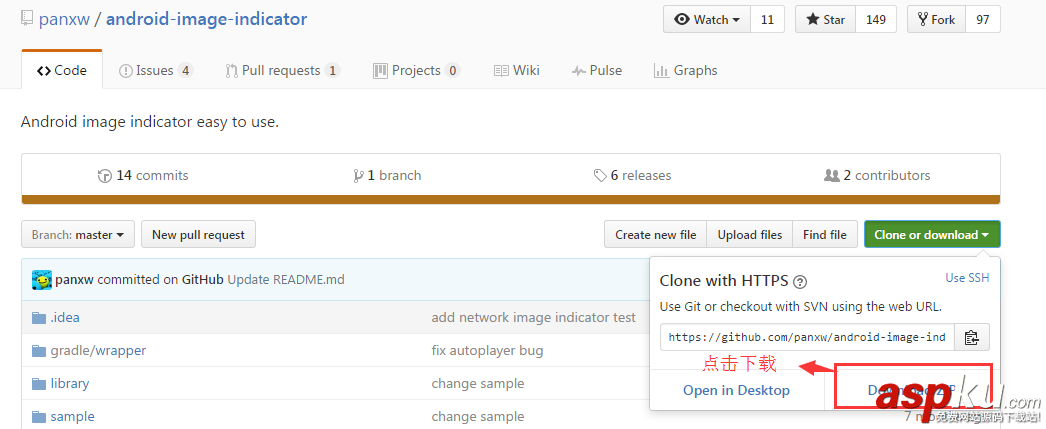Open the Watch dropdown
The image size is (1046, 429).
point(708,20)
